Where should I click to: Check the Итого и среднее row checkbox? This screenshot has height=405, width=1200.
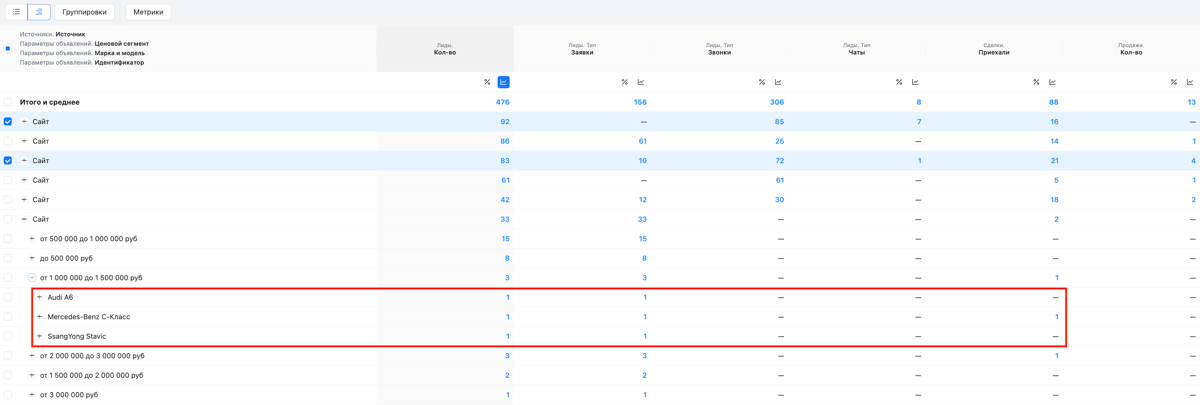[x=8, y=102]
